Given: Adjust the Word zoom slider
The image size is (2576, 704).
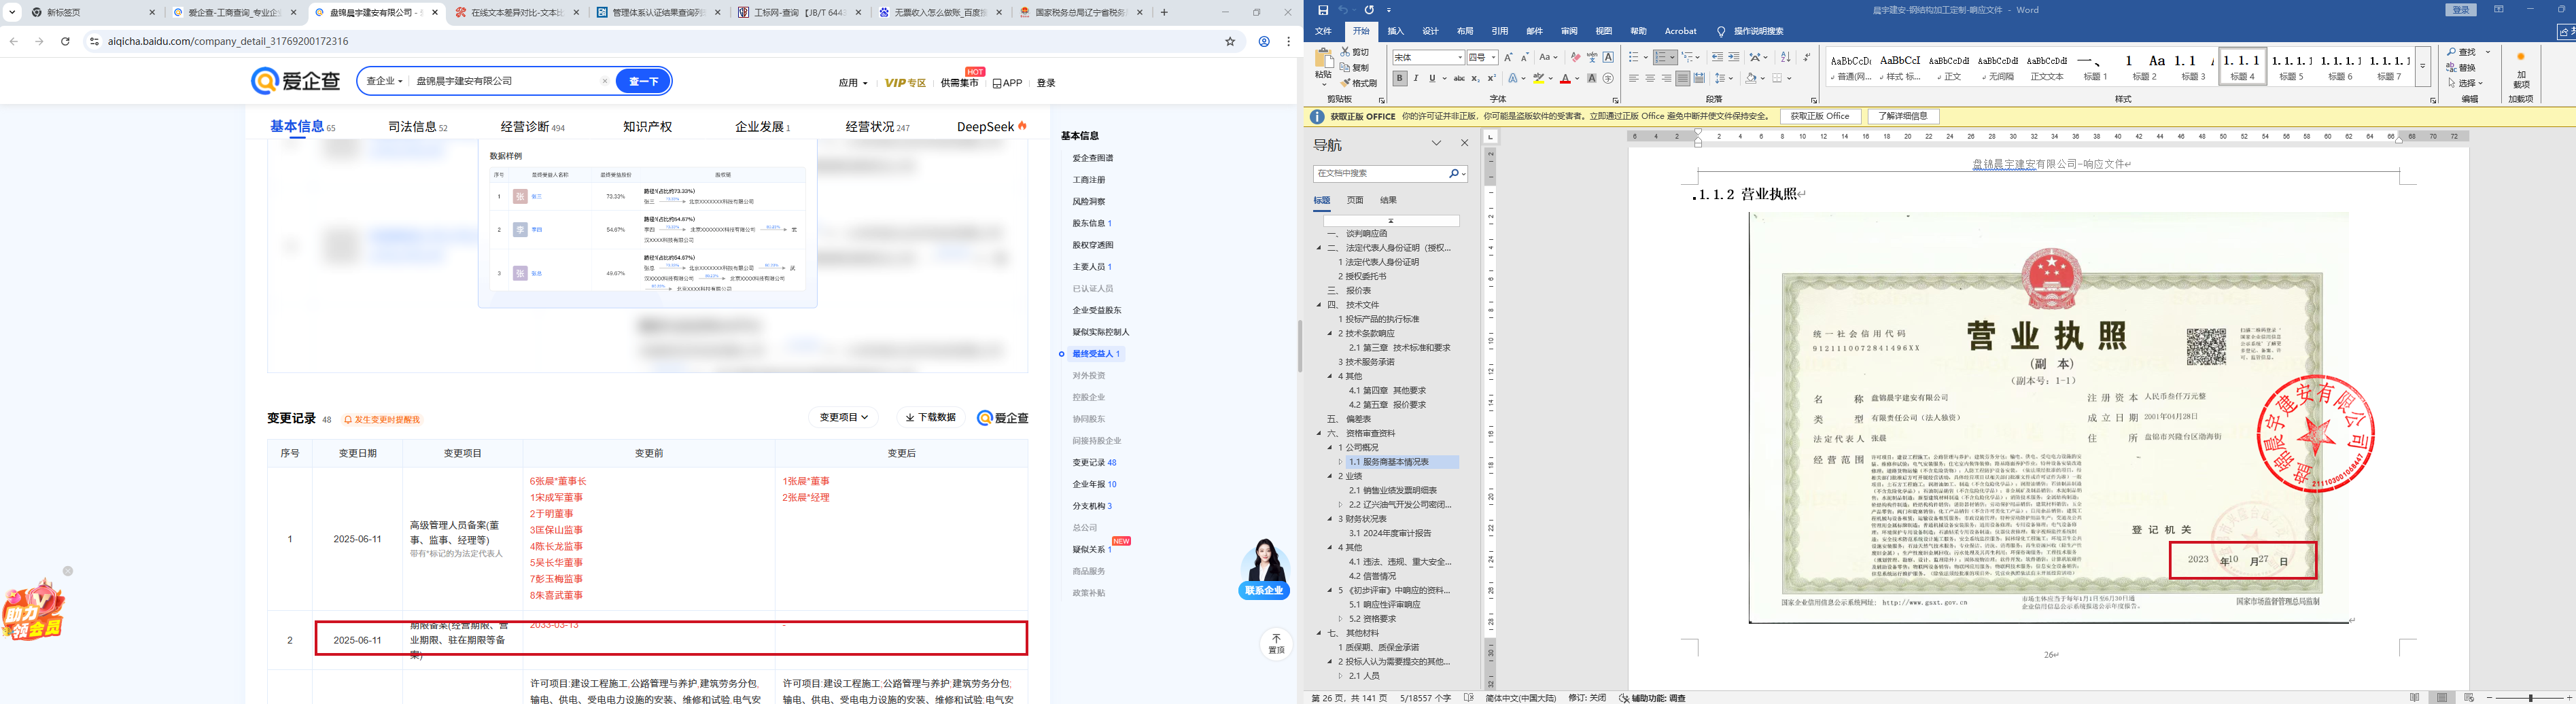Looking at the screenshot, I should pos(2530,697).
